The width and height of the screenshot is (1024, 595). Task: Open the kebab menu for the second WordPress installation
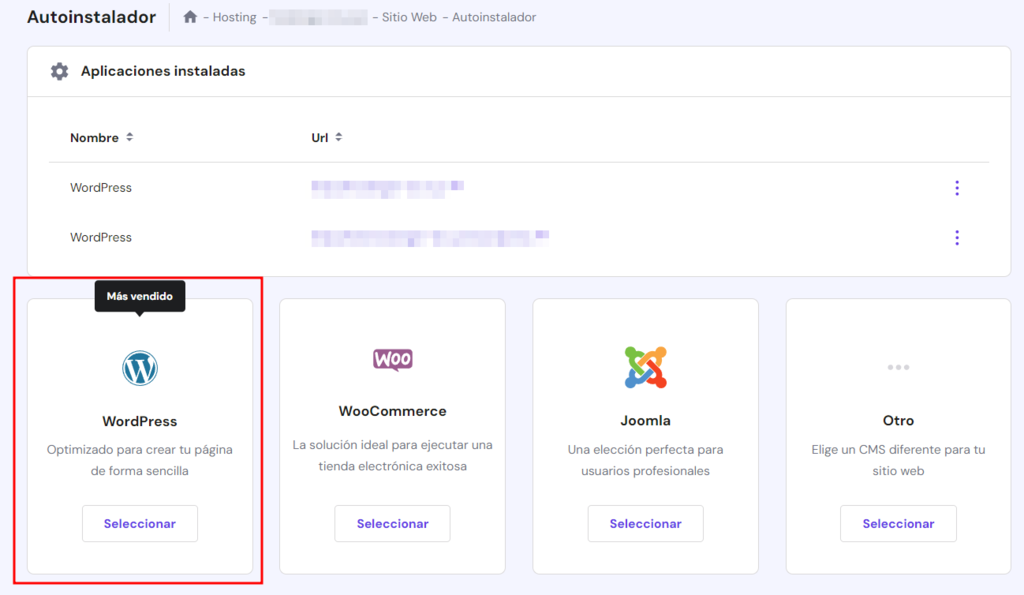[957, 237]
